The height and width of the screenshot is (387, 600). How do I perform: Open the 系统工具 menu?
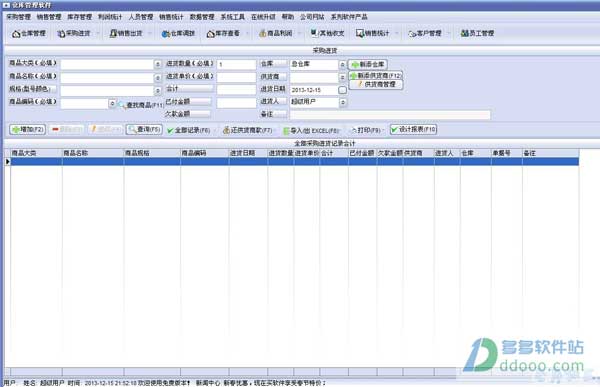click(x=232, y=17)
